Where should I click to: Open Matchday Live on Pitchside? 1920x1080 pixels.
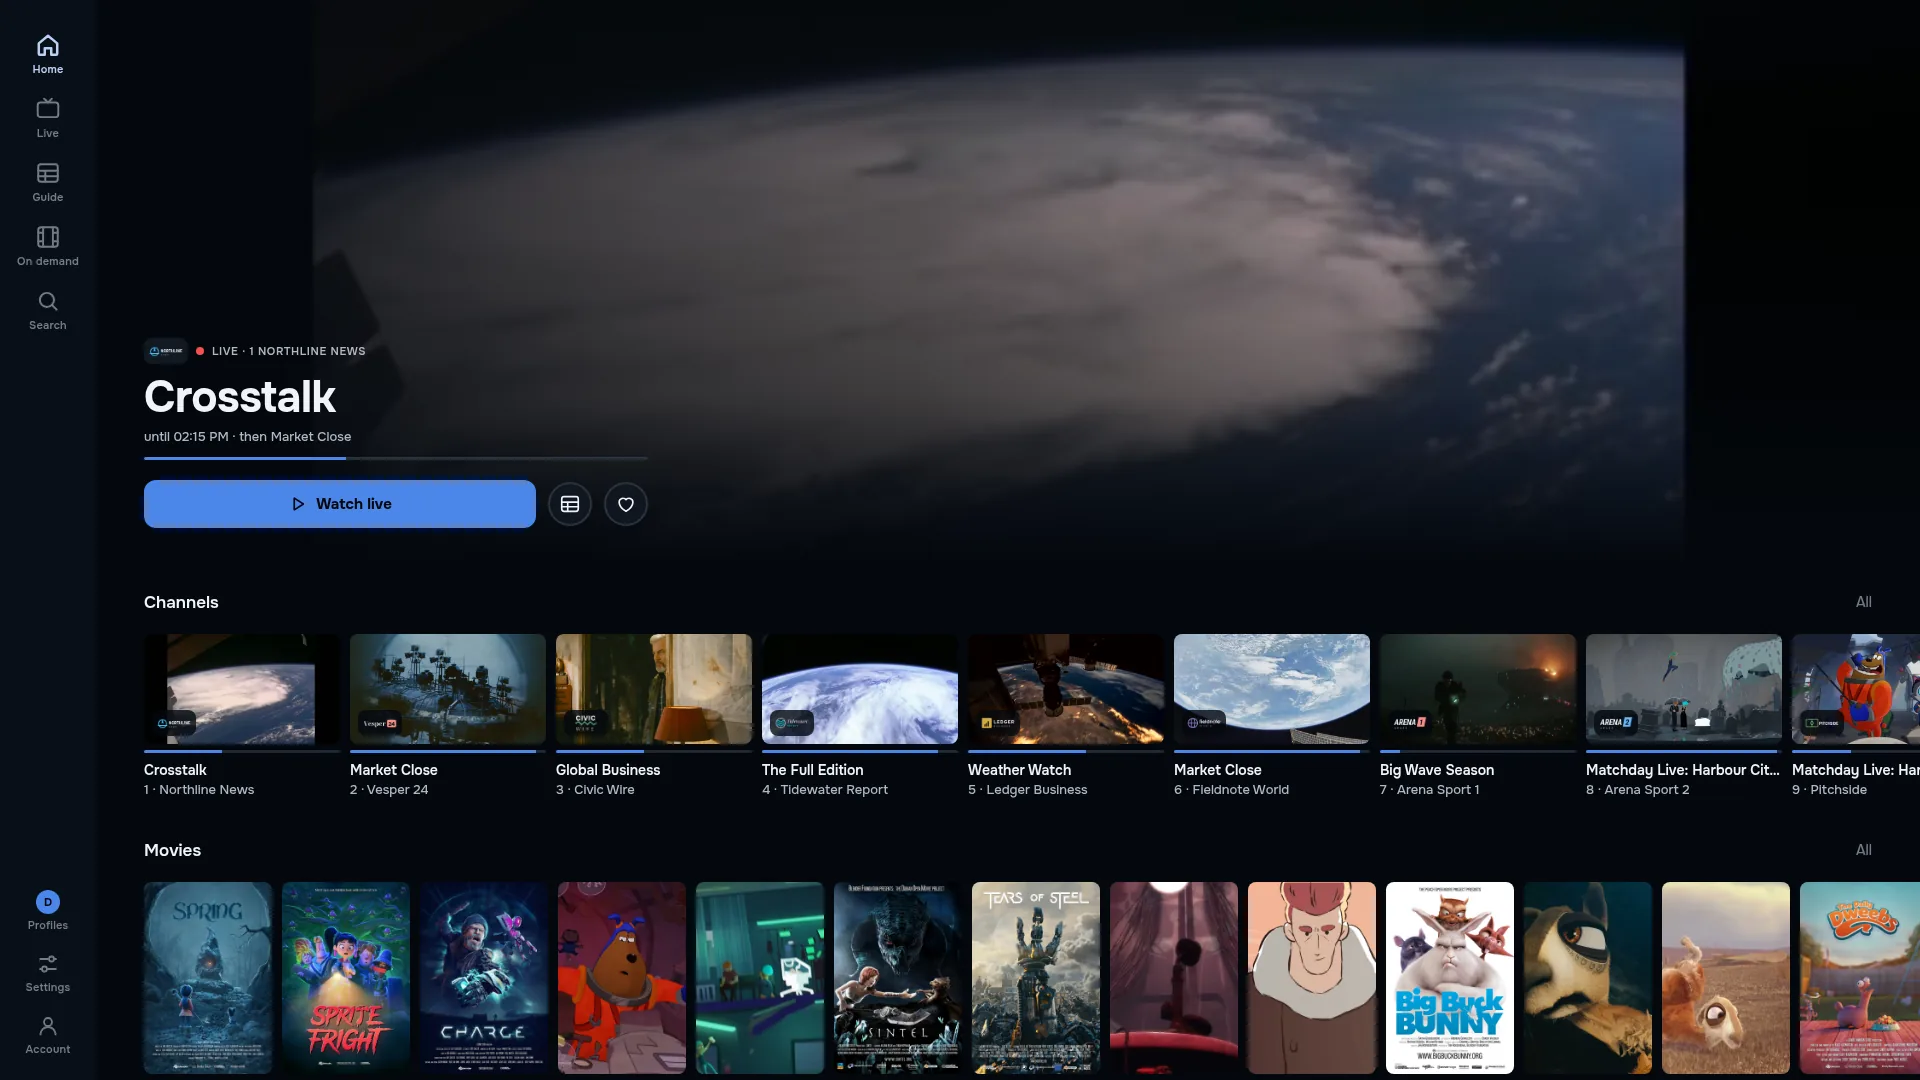1856,716
